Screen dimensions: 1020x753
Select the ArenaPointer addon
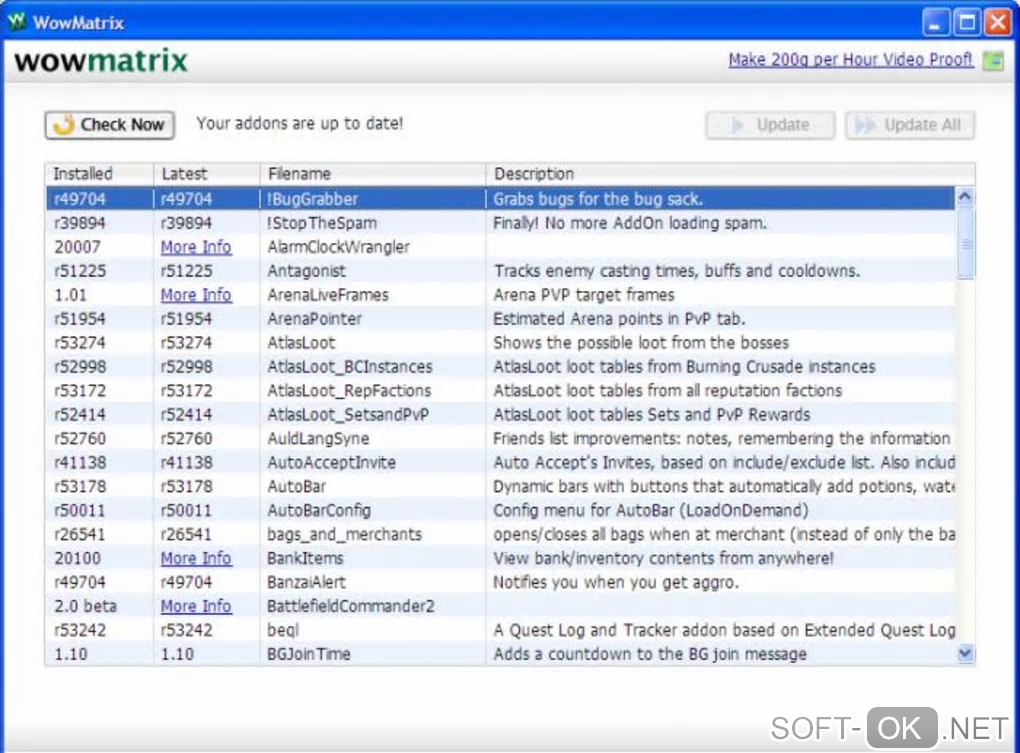click(x=314, y=319)
